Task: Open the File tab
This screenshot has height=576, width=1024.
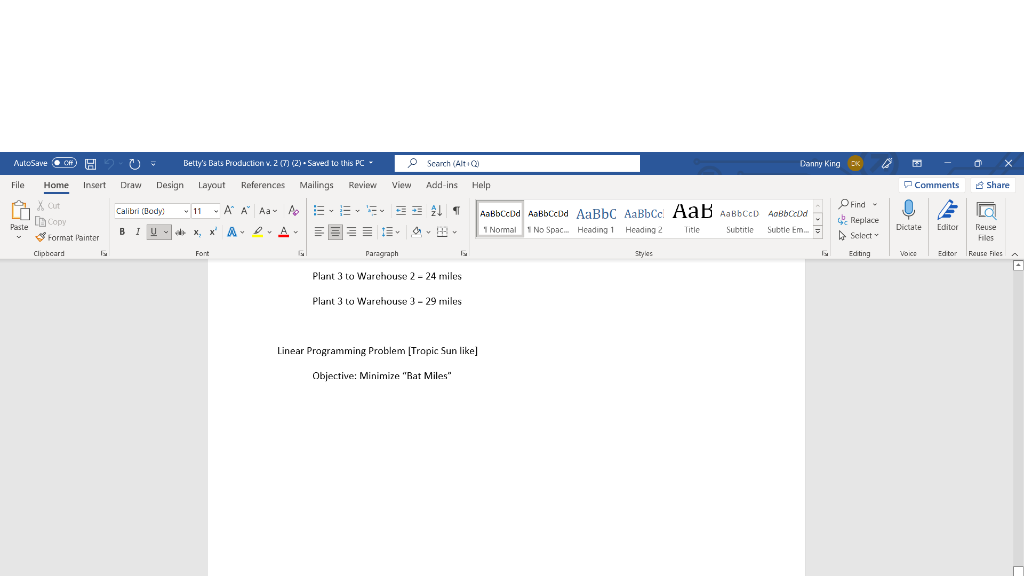Action: pos(18,185)
